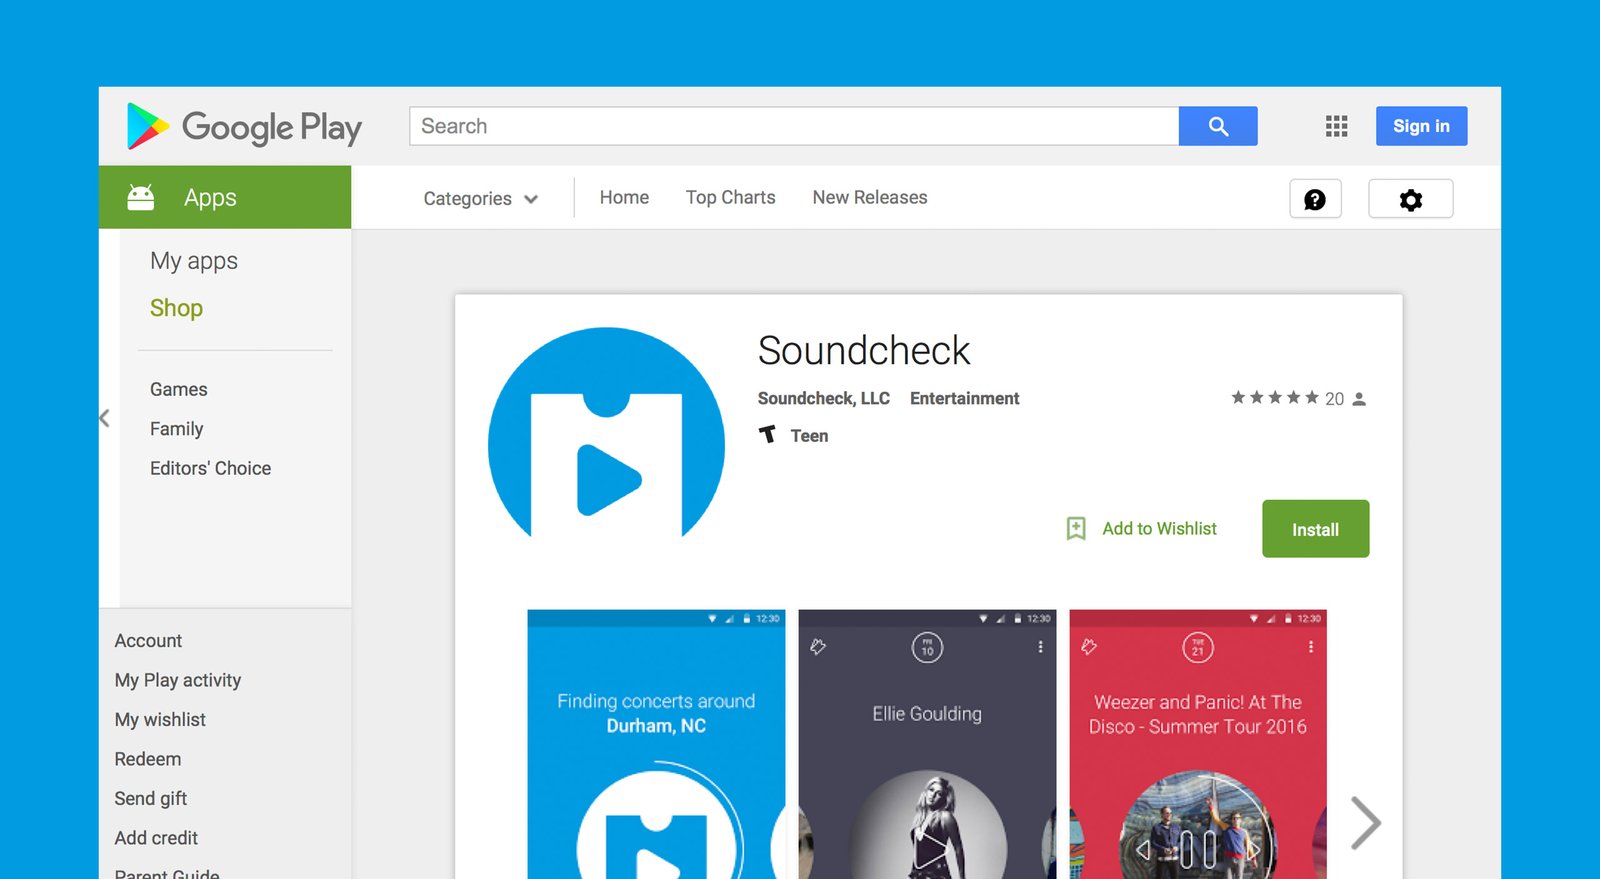Open the Soundcheck, LLC developer link
Image resolution: width=1600 pixels, height=879 pixels.
point(823,398)
